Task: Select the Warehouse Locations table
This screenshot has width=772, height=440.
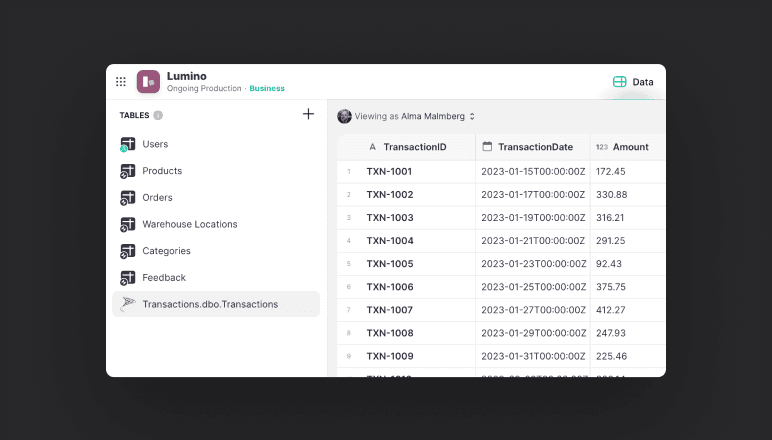Action: (189, 224)
